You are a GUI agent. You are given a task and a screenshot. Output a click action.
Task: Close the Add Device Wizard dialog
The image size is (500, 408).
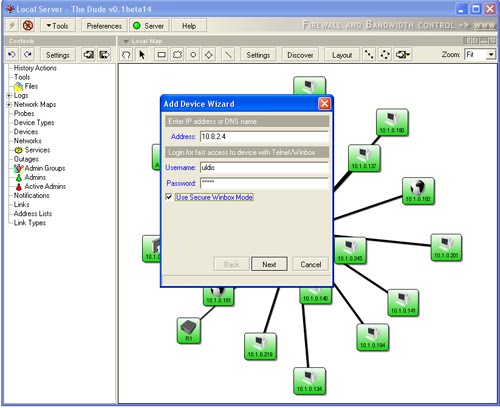pyautogui.click(x=324, y=104)
